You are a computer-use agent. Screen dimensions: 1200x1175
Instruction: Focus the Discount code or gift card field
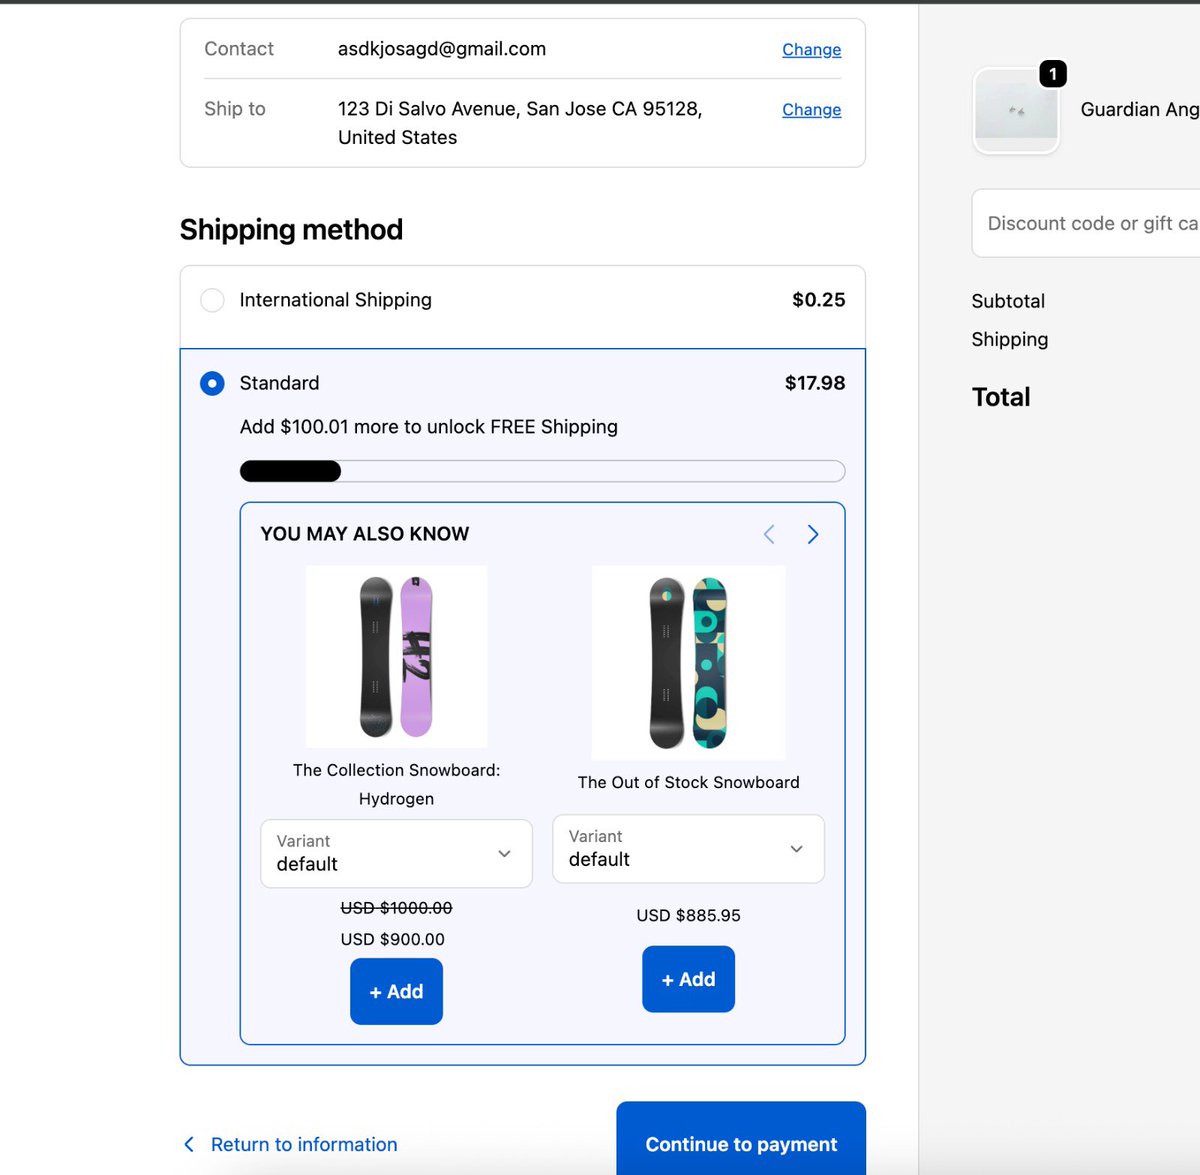[x=1086, y=223]
